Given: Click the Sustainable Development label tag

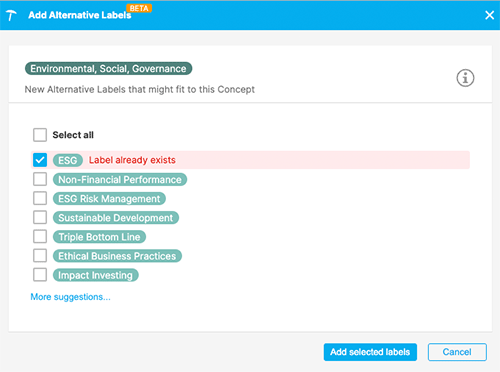Looking at the screenshot, I should click(116, 218).
